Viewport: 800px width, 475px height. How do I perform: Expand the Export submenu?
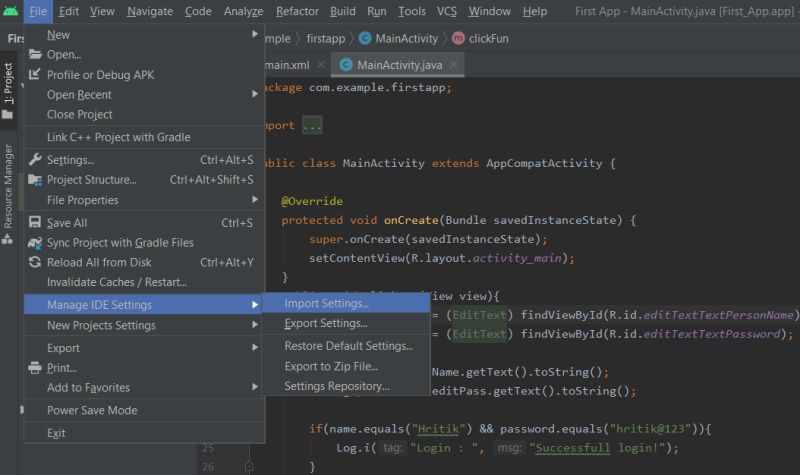tap(255, 347)
